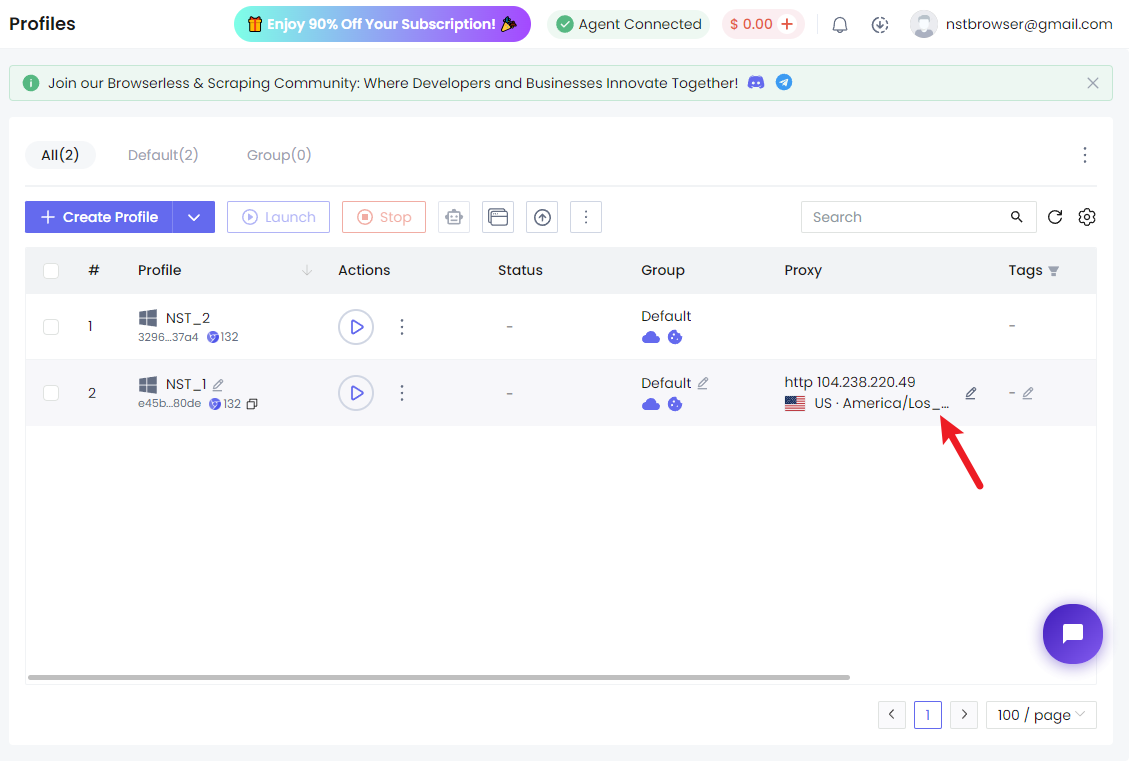The width and height of the screenshot is (1129, 761).
Task: Open the RPA robot tool
Action: point(453,217)
